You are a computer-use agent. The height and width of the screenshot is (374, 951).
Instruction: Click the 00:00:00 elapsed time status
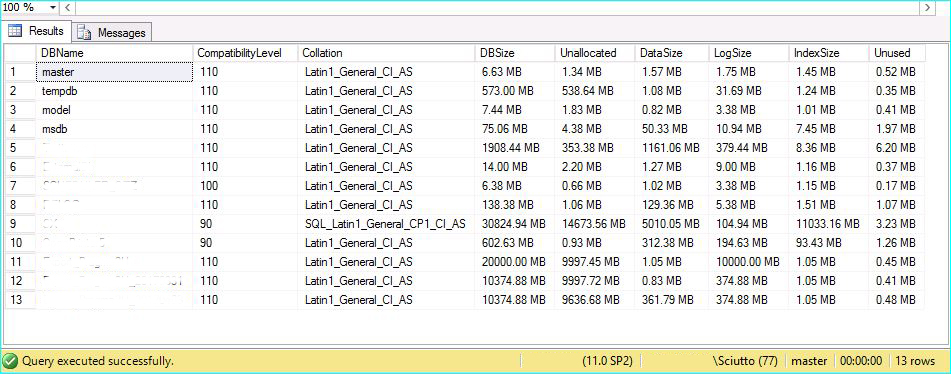pos(861,361)
